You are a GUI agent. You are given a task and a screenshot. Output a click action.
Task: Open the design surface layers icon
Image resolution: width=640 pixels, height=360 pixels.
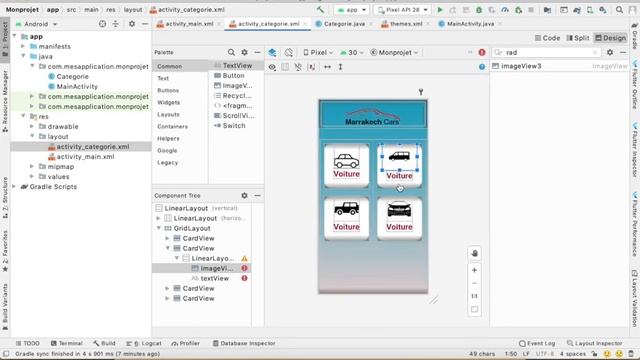(272, 52)
